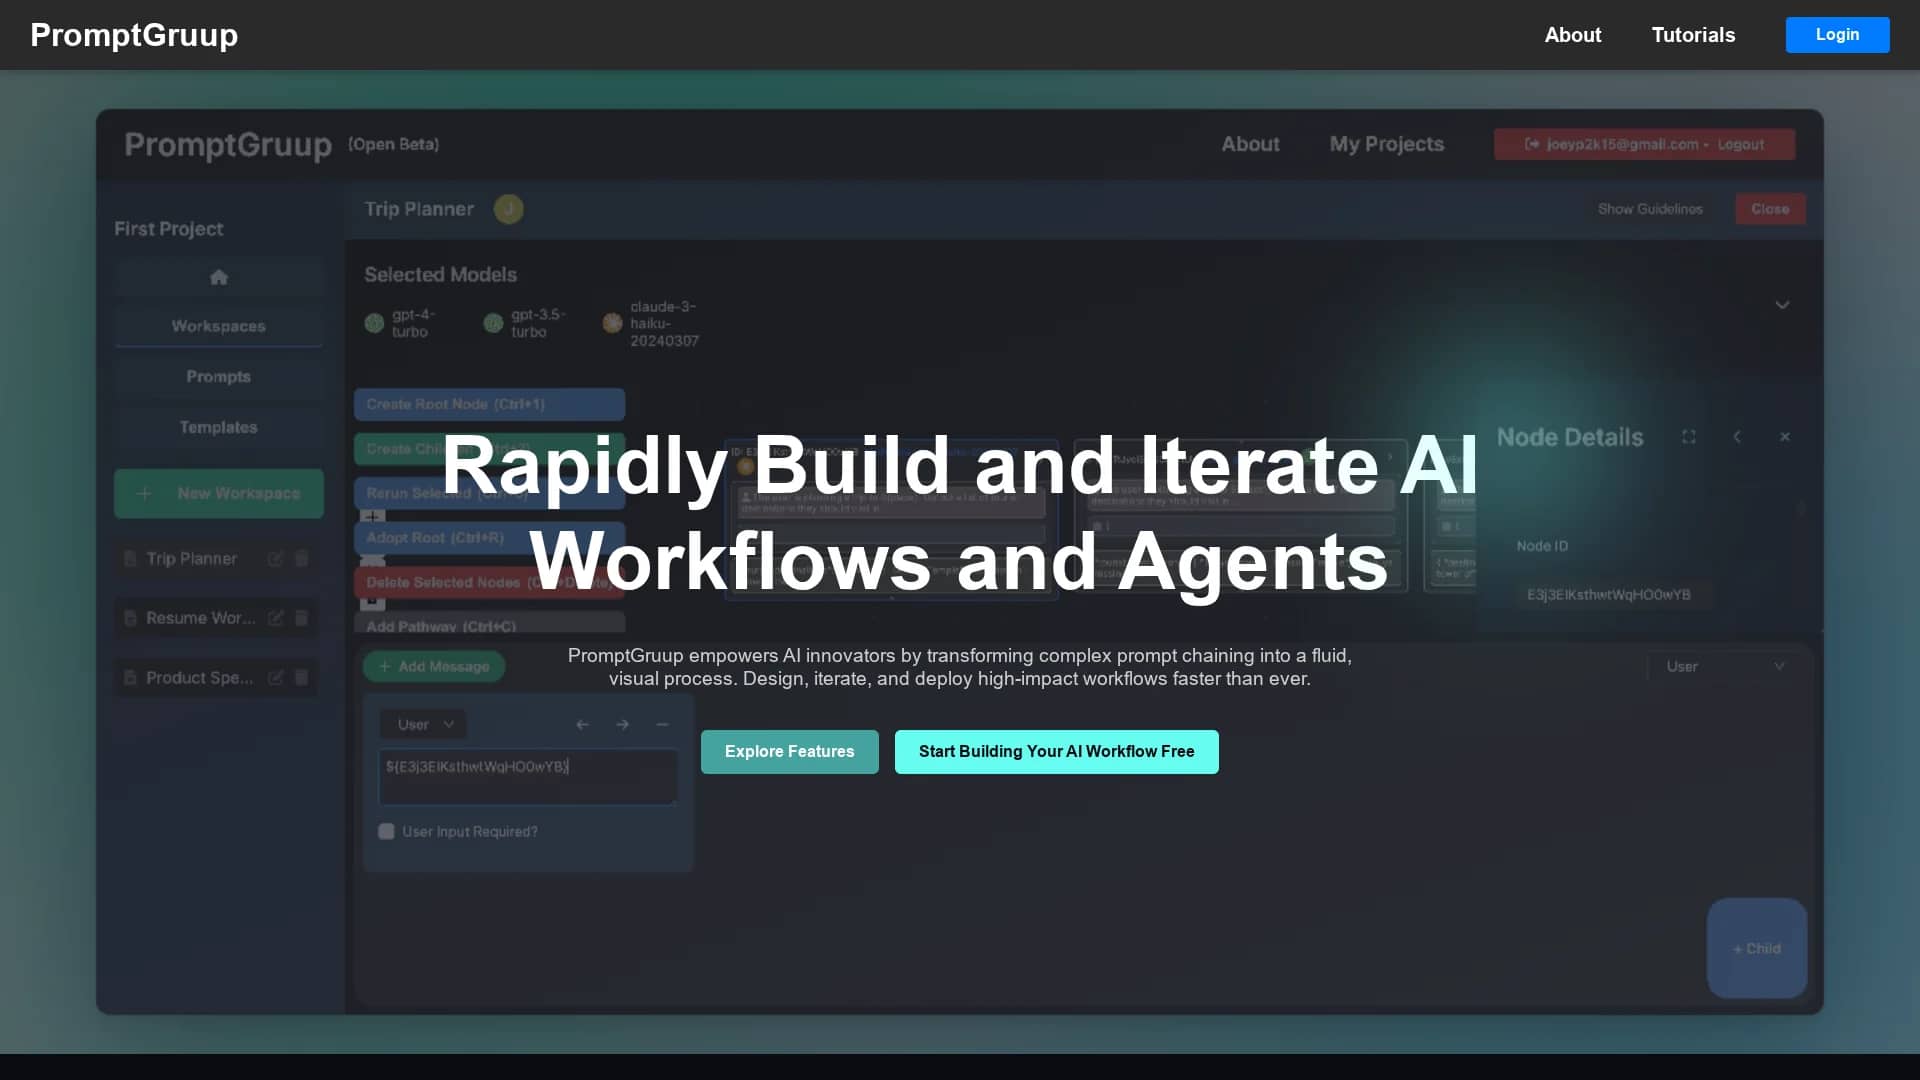Click the red Logout button with email

point(1644,144)
